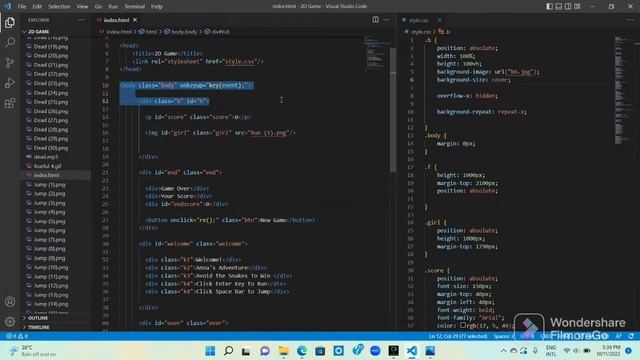Click div#b.b breadcrumb item

click(217, 31)
